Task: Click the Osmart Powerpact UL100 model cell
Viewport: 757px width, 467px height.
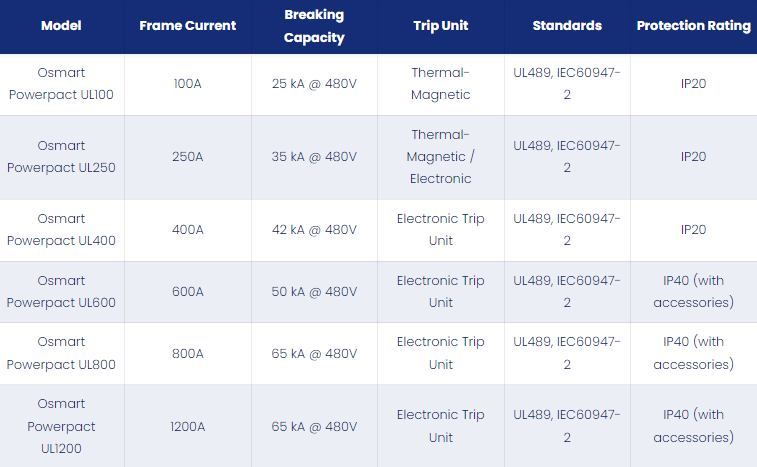Action: 61,84
